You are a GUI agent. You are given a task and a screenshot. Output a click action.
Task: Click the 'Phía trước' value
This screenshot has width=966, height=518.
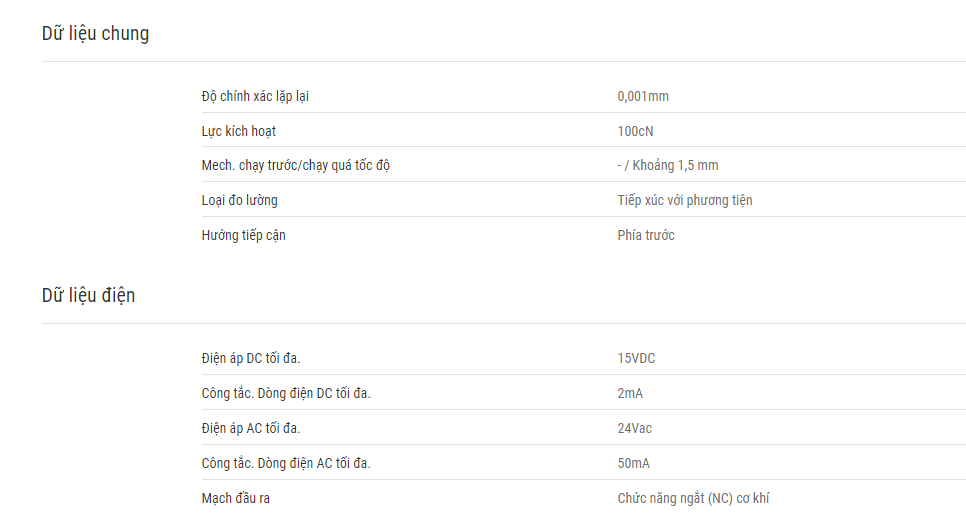click(646, 235)
